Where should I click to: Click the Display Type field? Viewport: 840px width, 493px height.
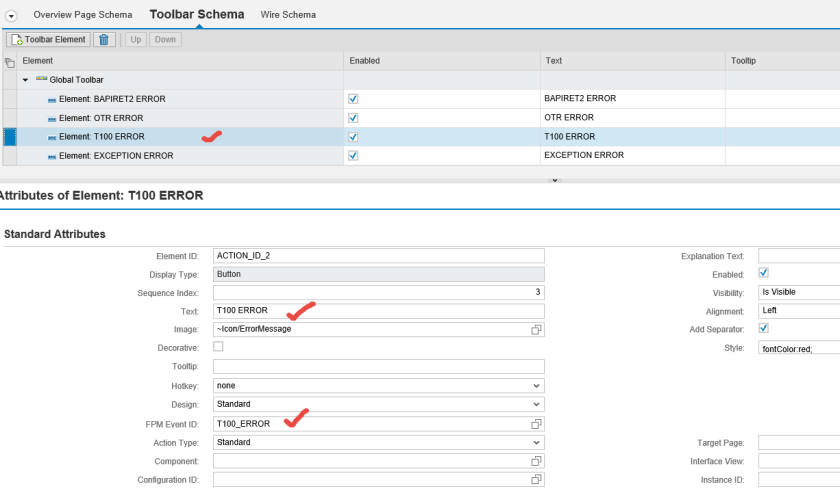tap(379, 274)
